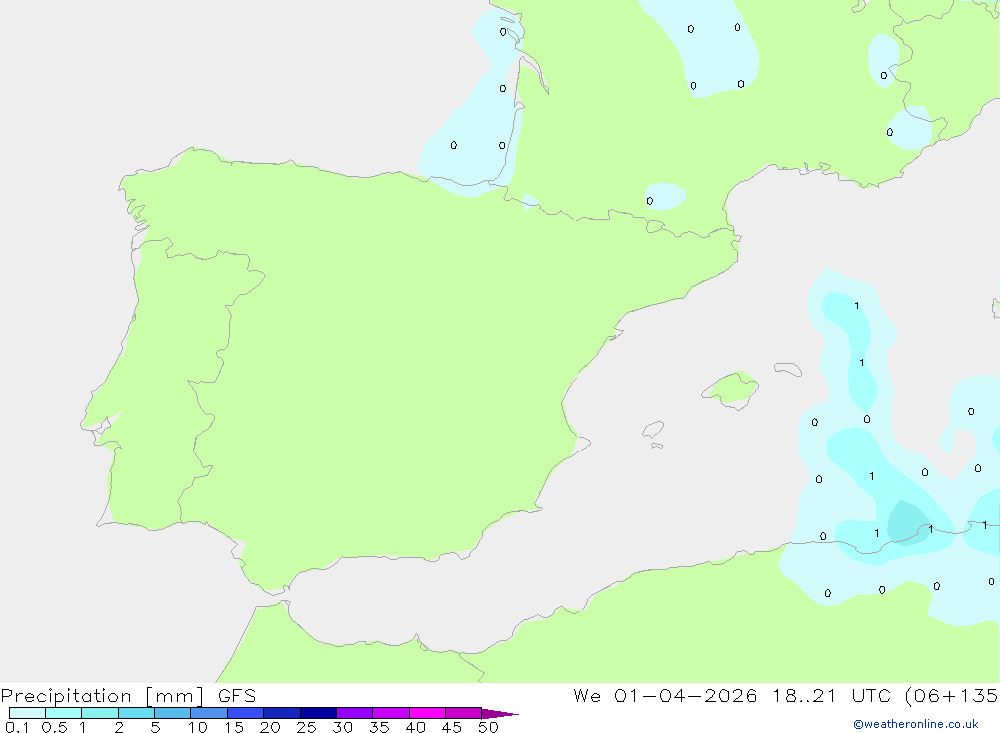Click the 45–50 mm legend color box
This screenshot has height=733, width=1000.
[x=463, y=713]
